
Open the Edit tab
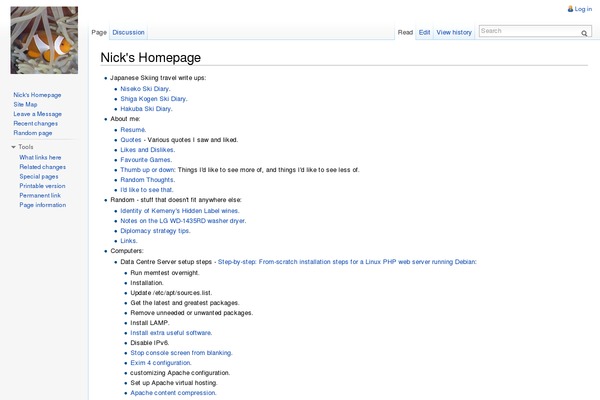click(424, 33)
